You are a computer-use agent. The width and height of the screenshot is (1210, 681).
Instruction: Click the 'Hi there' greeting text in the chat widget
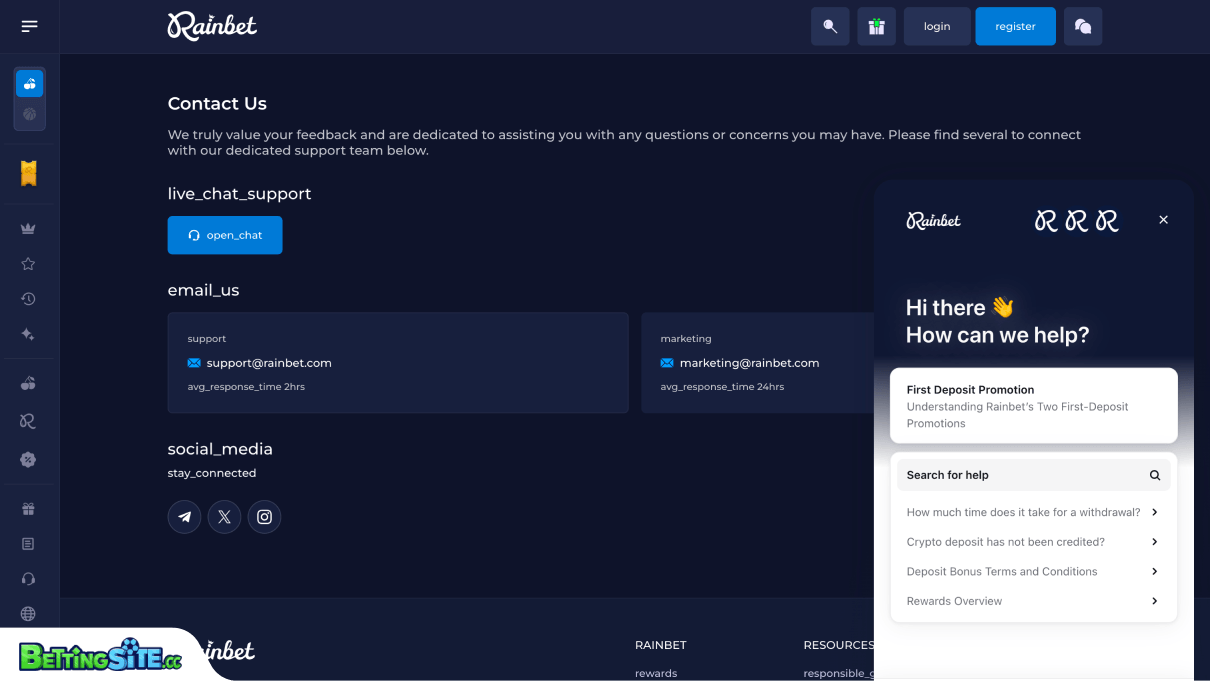pyautogui.click(x=960, y=307)
